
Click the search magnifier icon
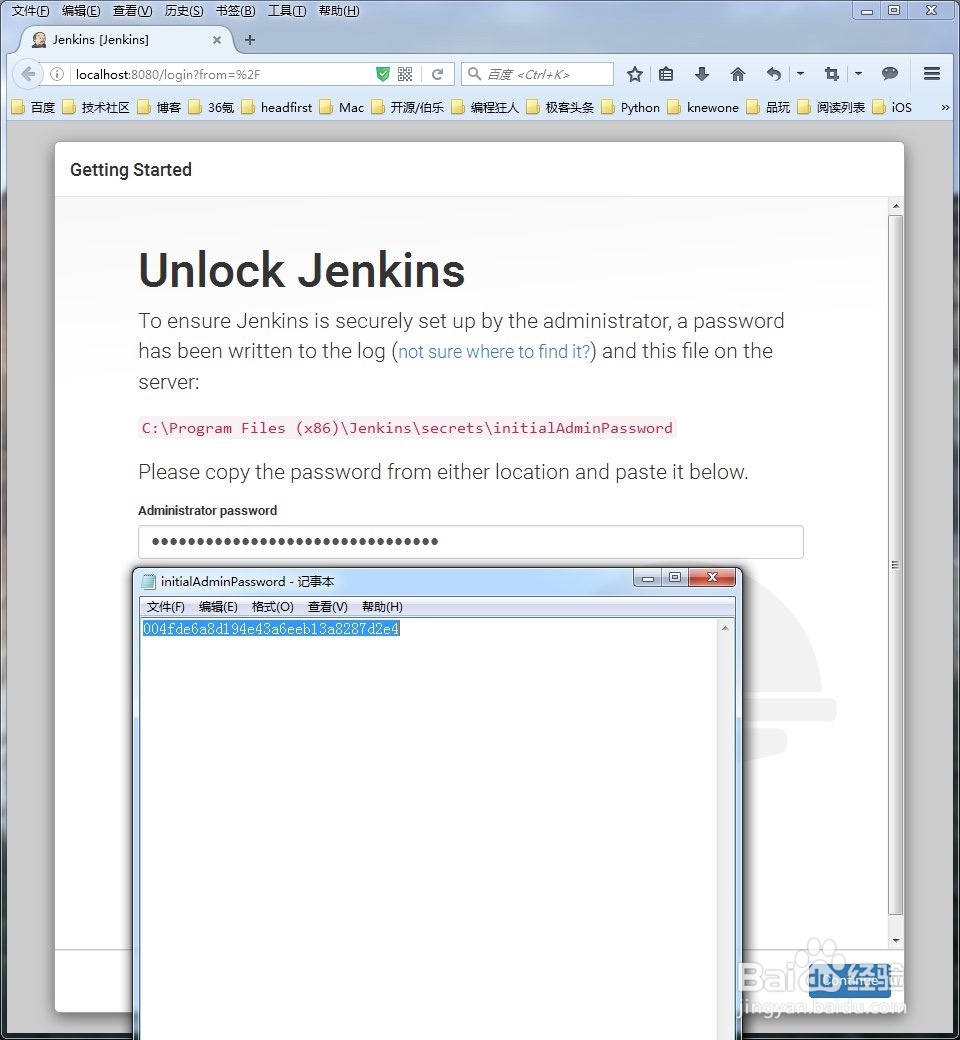[474, 74]
